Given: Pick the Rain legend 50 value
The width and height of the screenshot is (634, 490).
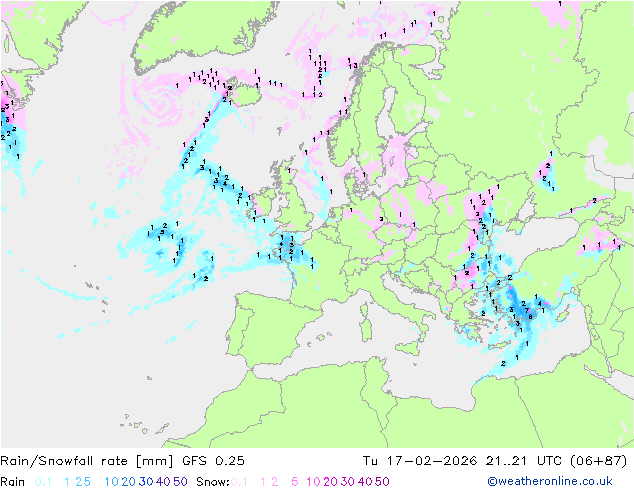Looking at the screenshot, I should point(180,482).
